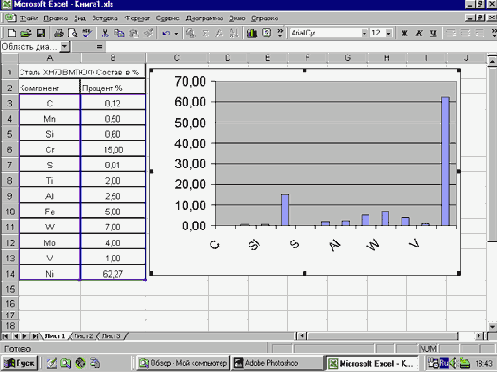Toggle left alignment in the formatting toolbar
This screenshot has width=497, height=372.
point(451,33)
